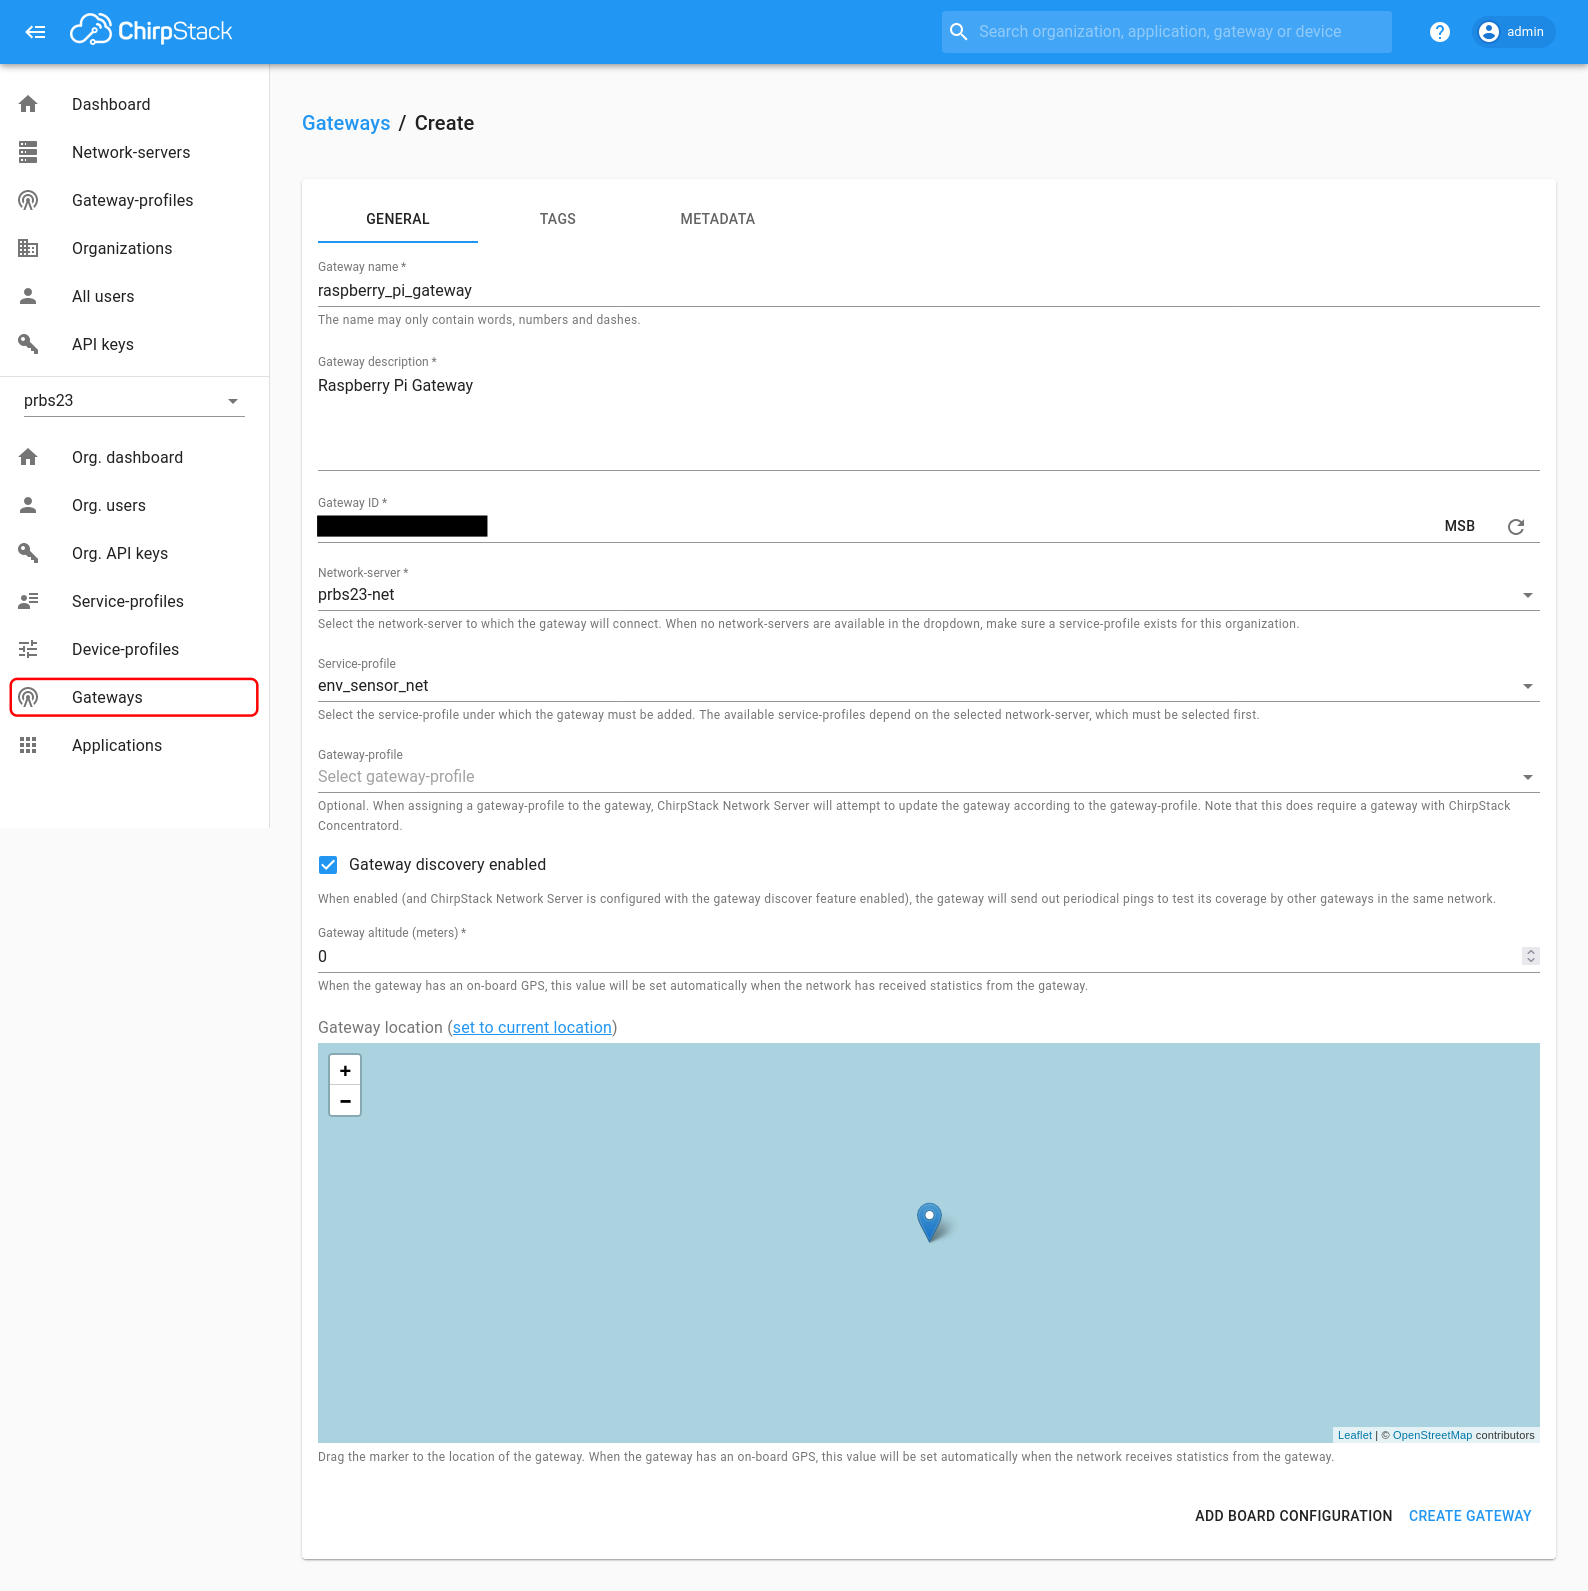Image resolution: width=1588 pixels, height=1591 pixels.
Task: Zoom in the map with plus button
Action: (345, 1070)
